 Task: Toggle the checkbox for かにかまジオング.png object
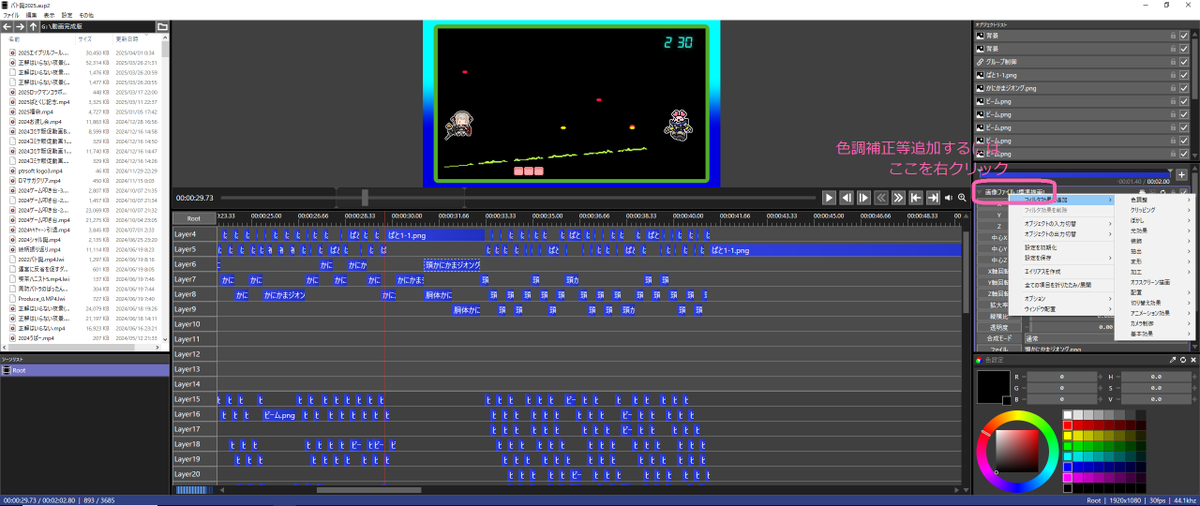(1184, 88)
